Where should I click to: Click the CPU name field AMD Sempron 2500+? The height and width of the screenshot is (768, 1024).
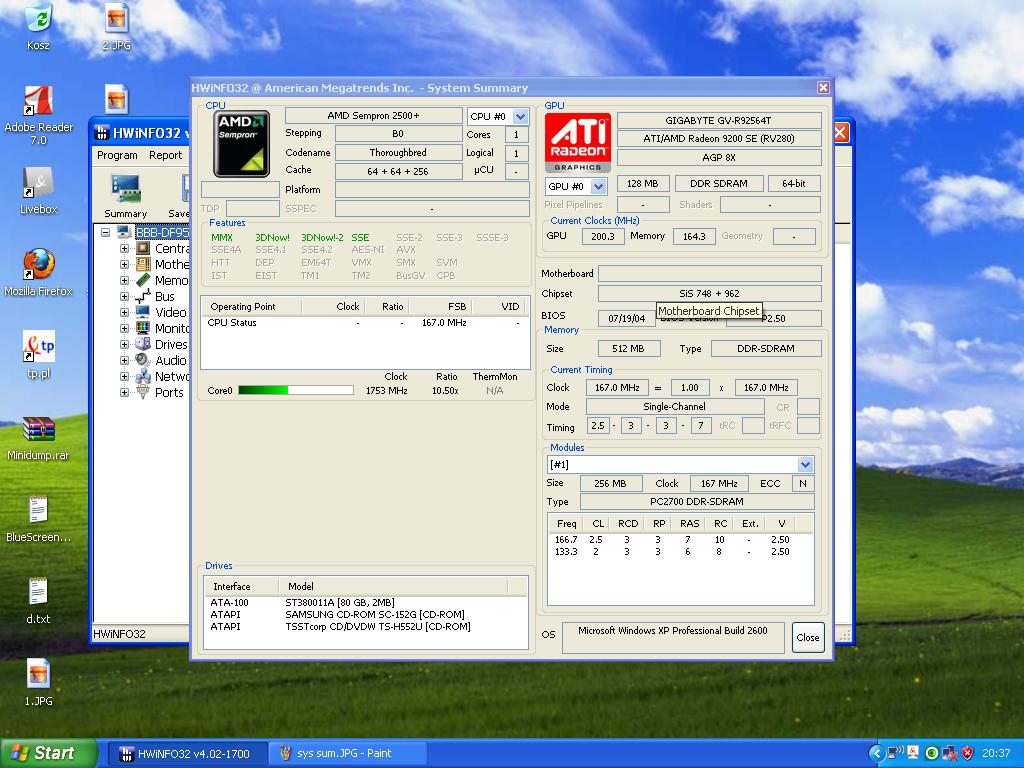[x=374, y=116]
